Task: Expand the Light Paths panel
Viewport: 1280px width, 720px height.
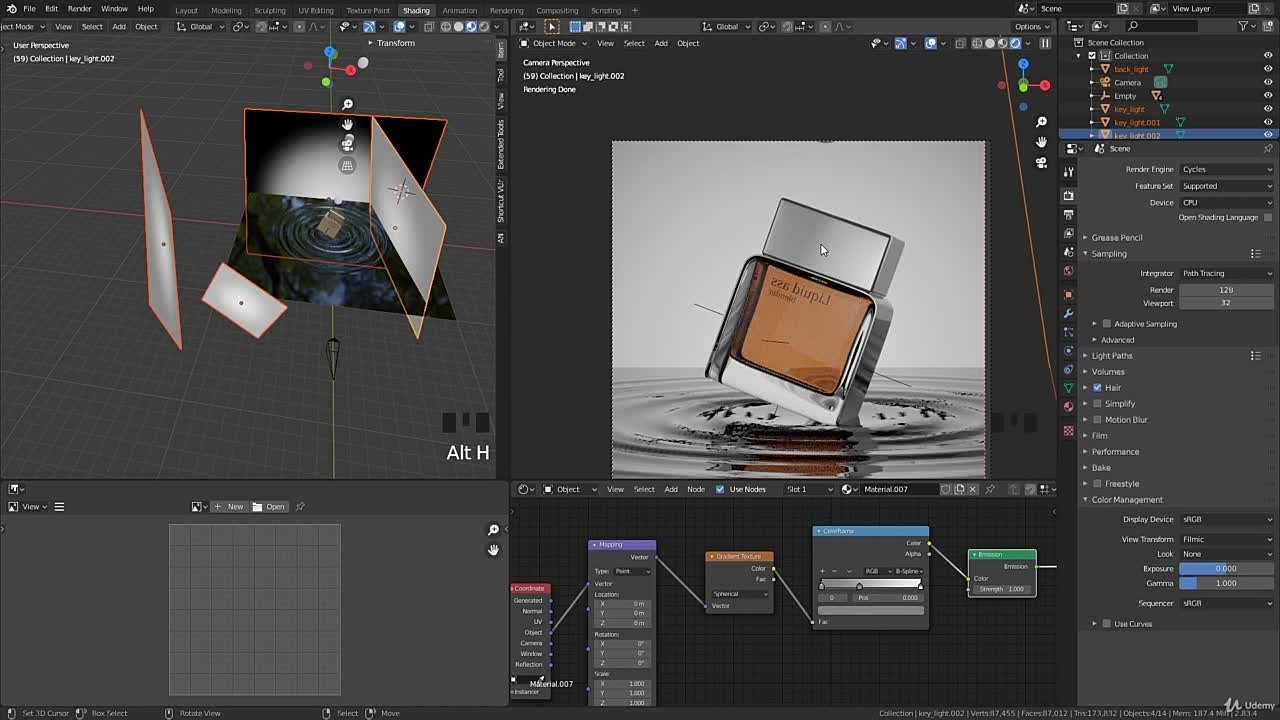Action: [1112, 355]
